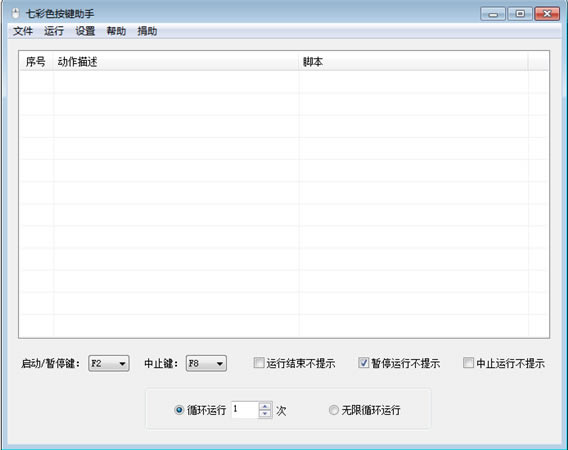Increase loop count with up arrow
Screen dimensions: 568x450
265,406
